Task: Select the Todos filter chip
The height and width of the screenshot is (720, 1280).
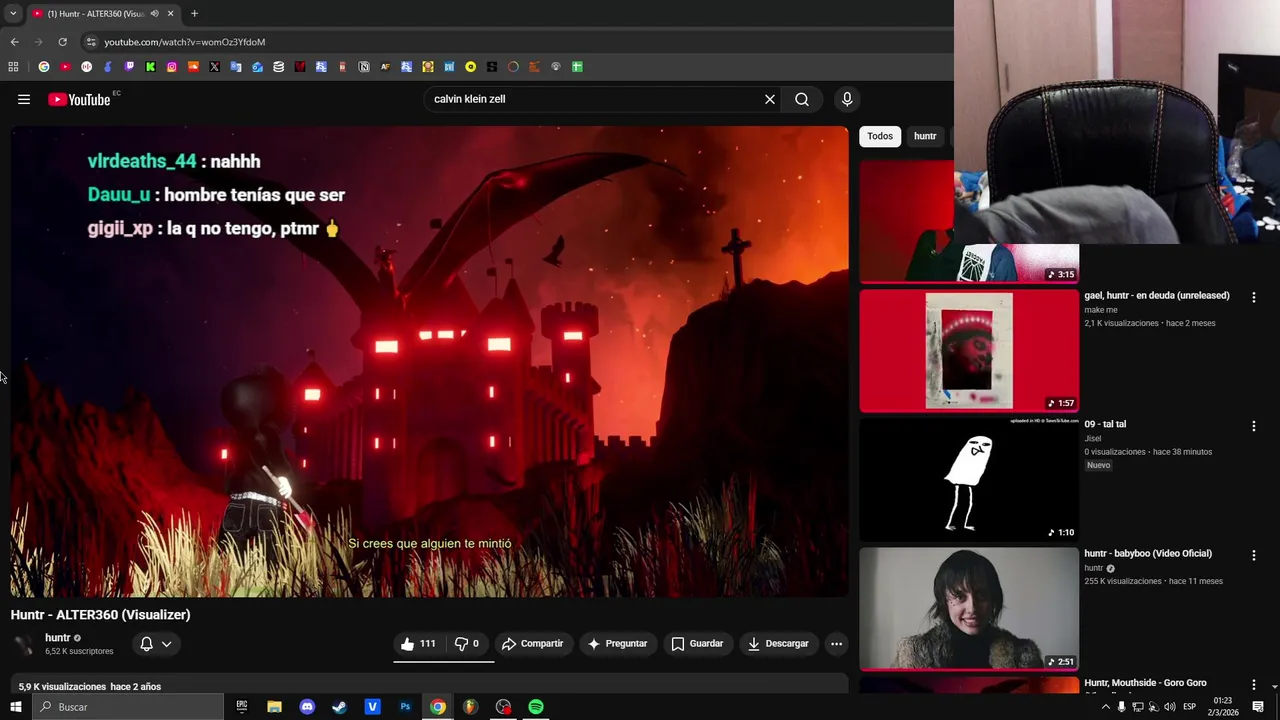Action: [x=880, y=136]
